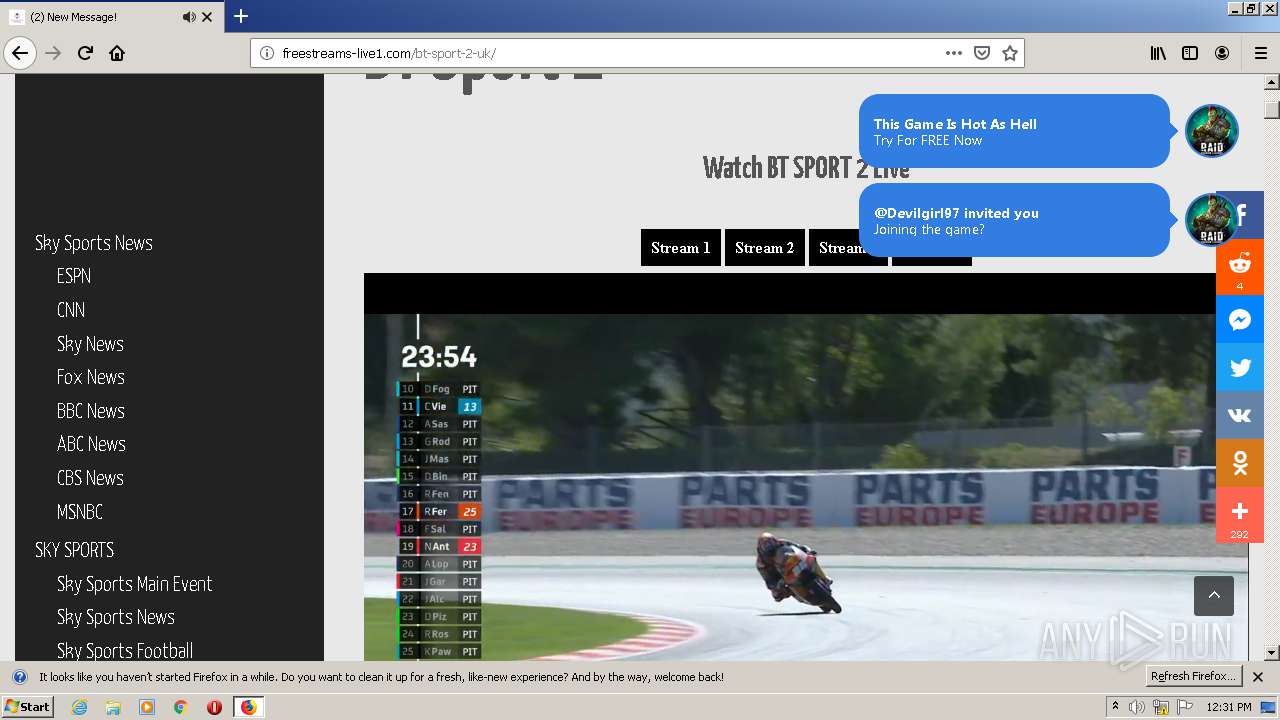Viewport: 1280px width, 720px height.
Task: Show hidden system tray icons
Action: click(x=1116, y=707)
